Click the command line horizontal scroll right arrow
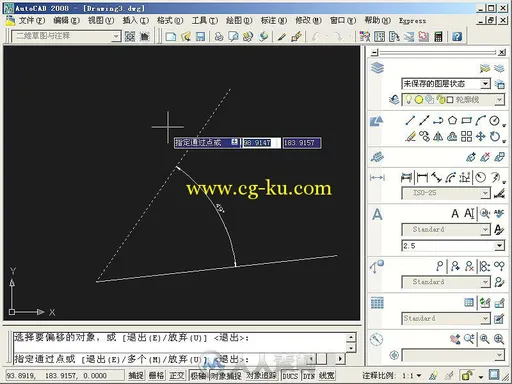This screenshot has width=512, height=384. point(340,359)
